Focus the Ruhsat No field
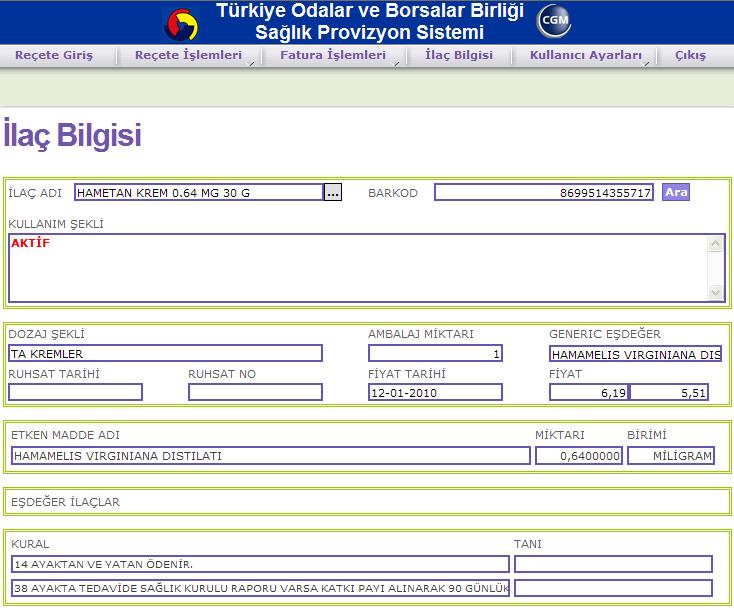Screen dimensions: 734x613 (255, 392)
